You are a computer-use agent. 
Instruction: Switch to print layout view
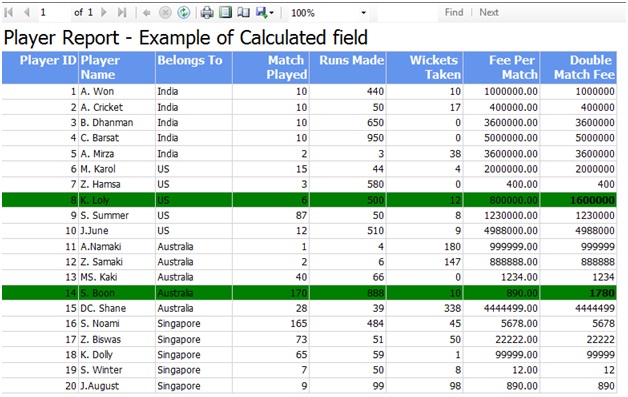(225, 13)
